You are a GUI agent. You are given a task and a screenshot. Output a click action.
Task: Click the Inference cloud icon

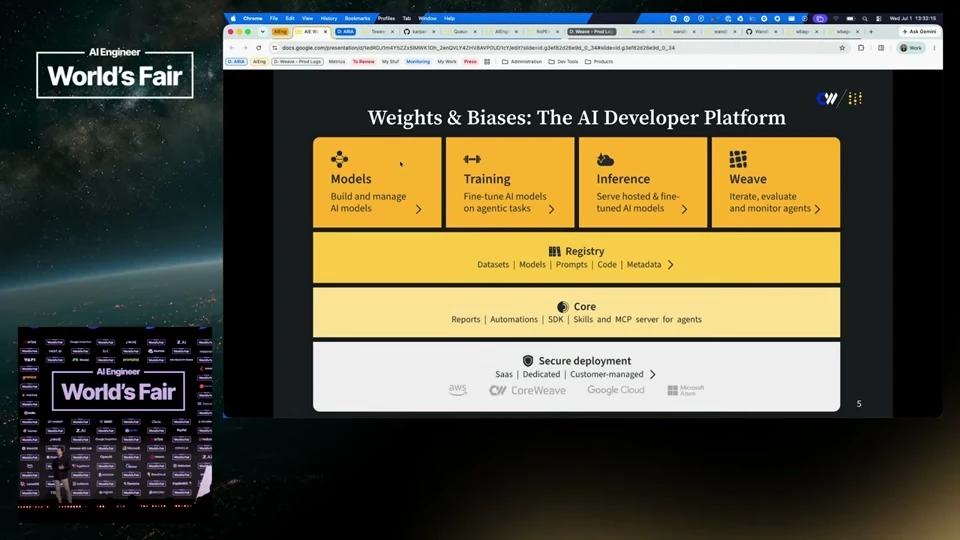(605, 160)
